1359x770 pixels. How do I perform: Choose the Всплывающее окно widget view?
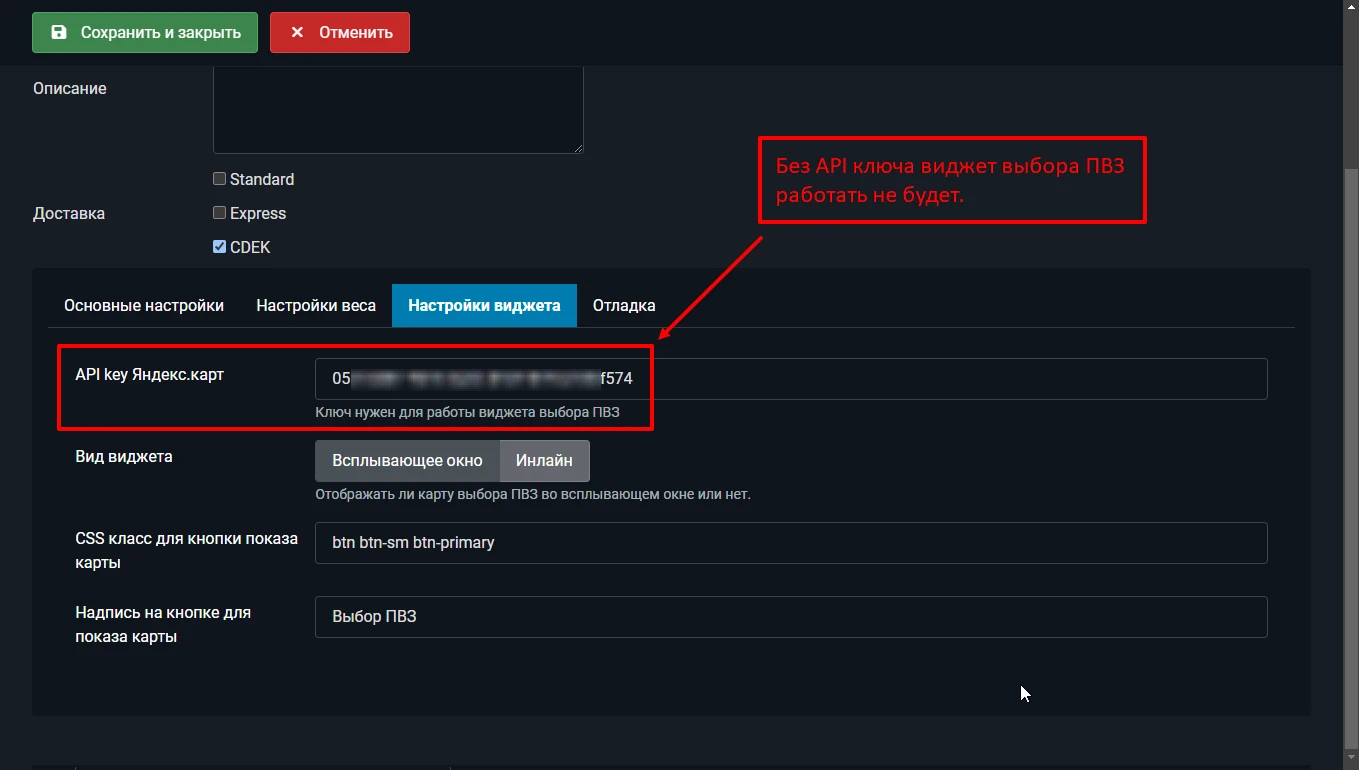pos(407,461)
